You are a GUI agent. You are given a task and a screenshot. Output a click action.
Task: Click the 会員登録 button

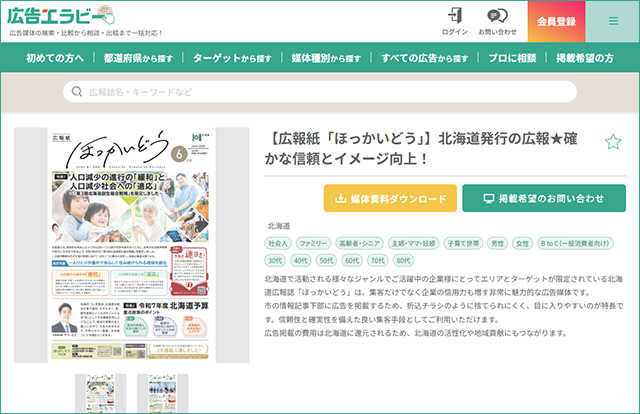pyautogui.click(x=557, y=20)
